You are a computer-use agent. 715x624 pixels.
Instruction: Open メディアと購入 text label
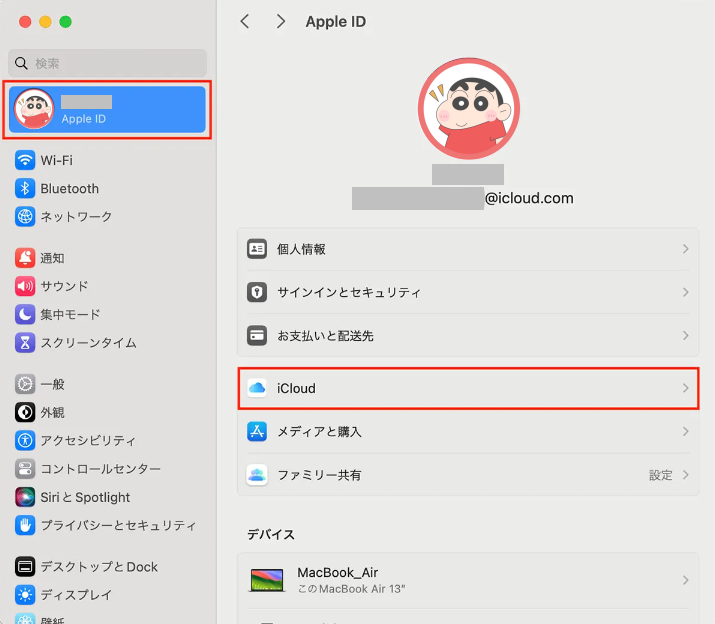(x=319, y=432)
